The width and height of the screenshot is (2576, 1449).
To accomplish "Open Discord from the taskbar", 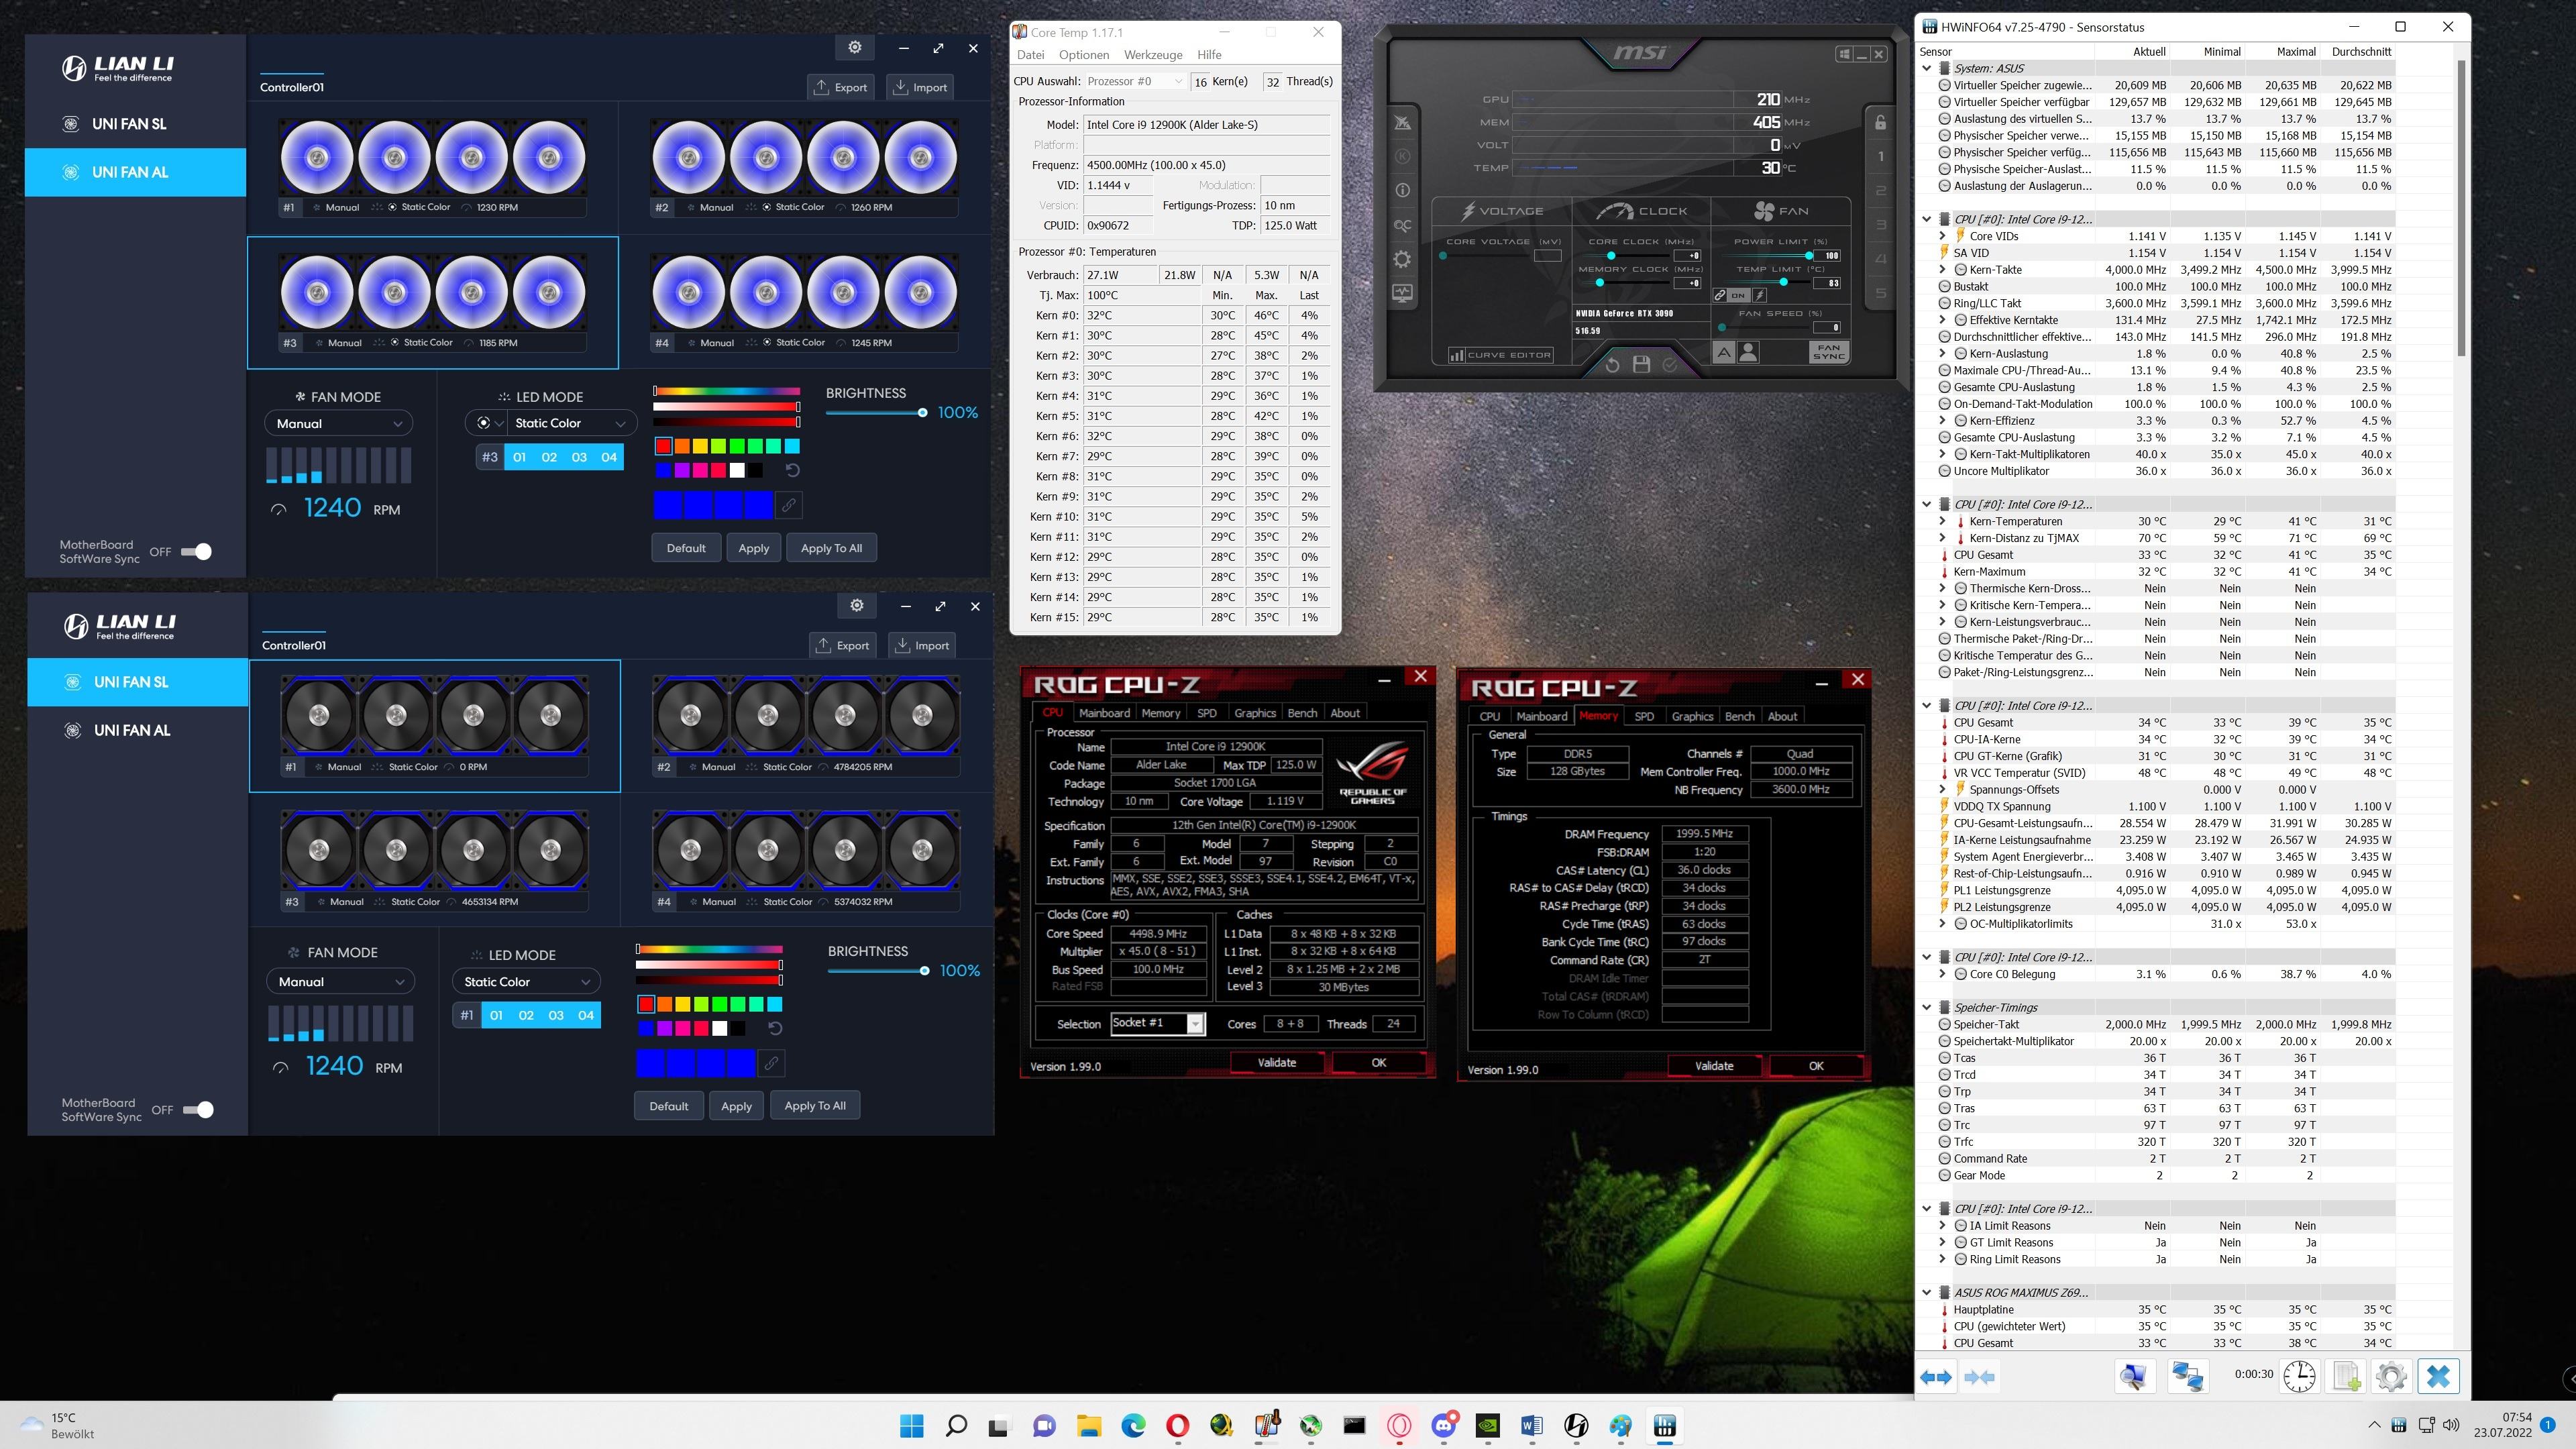I will pos(1444,1425).
